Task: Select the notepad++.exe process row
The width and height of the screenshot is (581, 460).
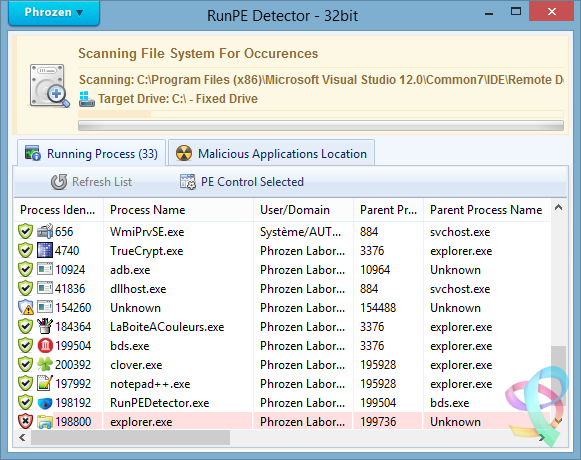Action: pos(282,384)
